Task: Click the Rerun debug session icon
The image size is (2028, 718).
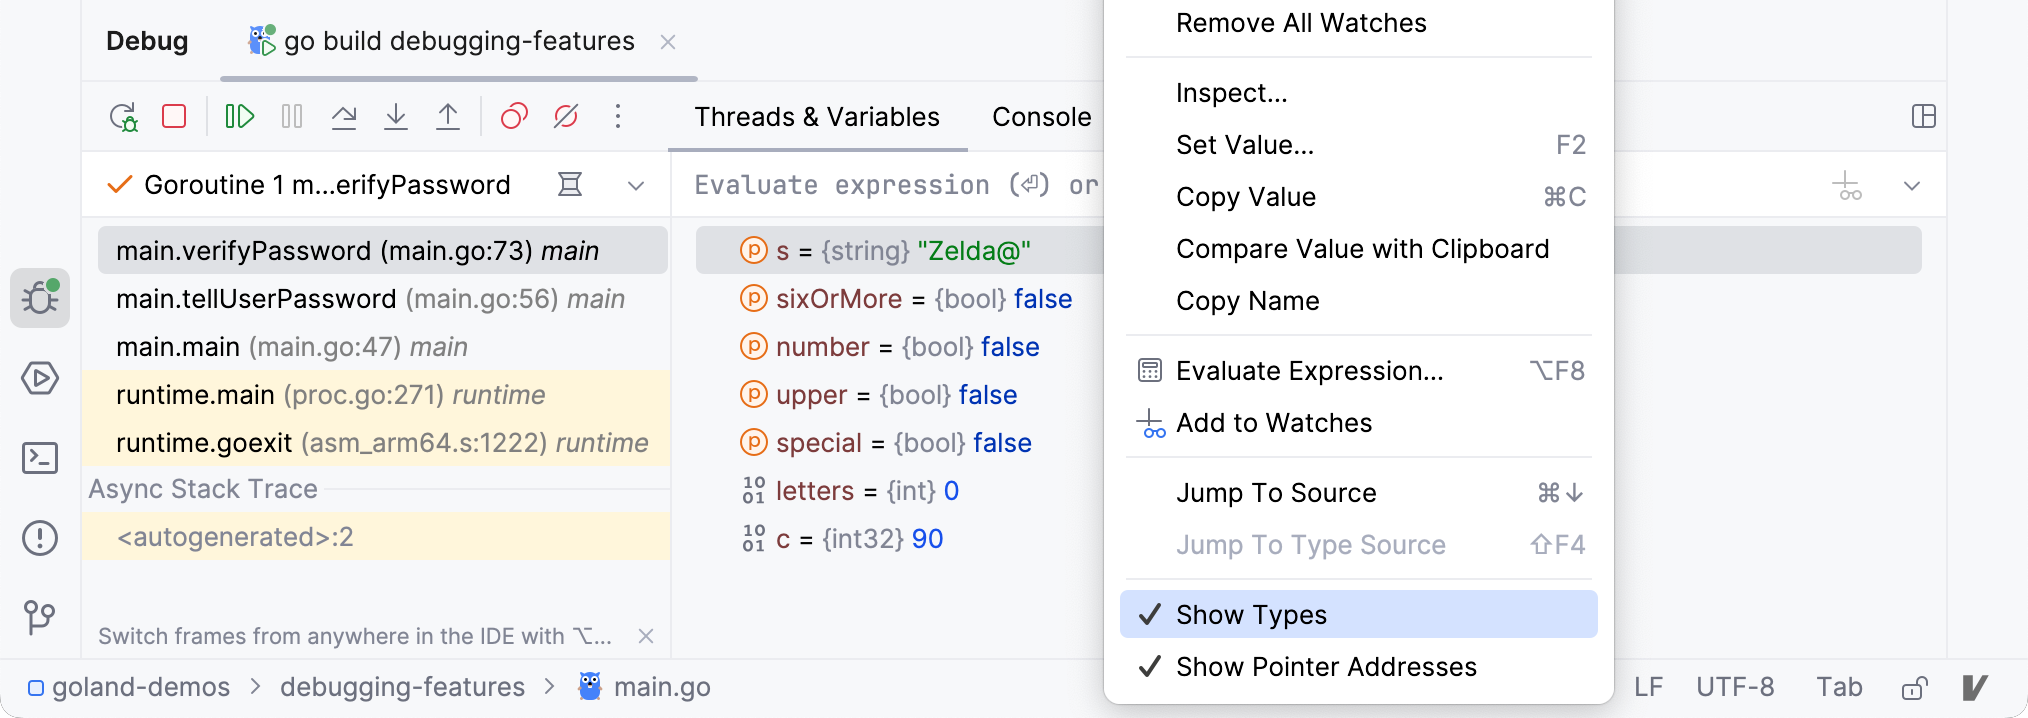Action: (x=123, y=117)
